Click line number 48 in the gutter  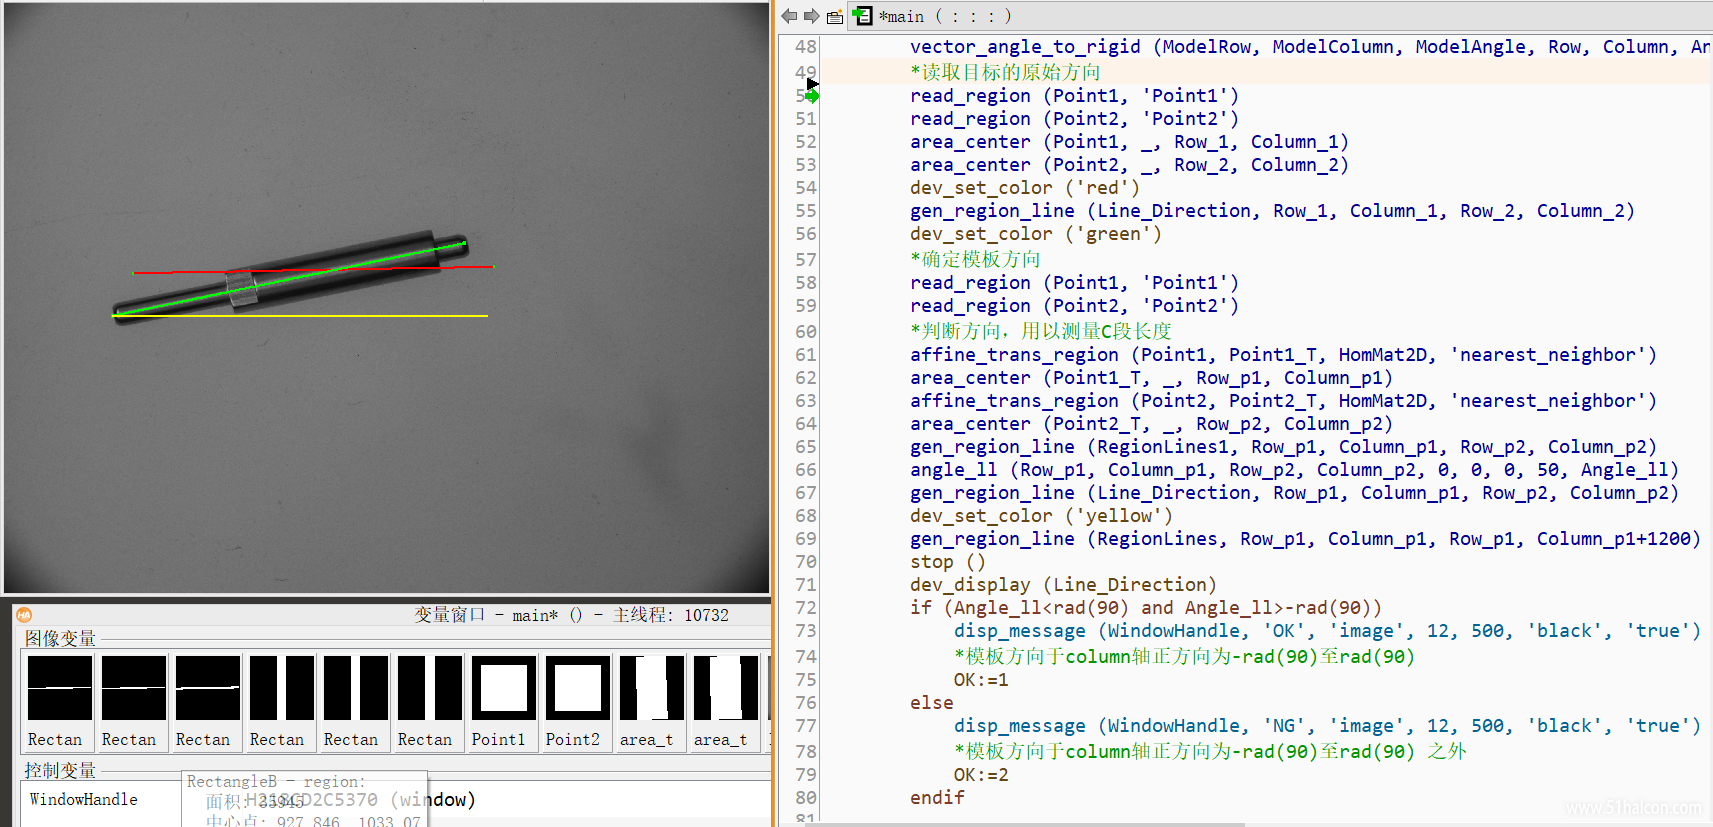(806, 46)
